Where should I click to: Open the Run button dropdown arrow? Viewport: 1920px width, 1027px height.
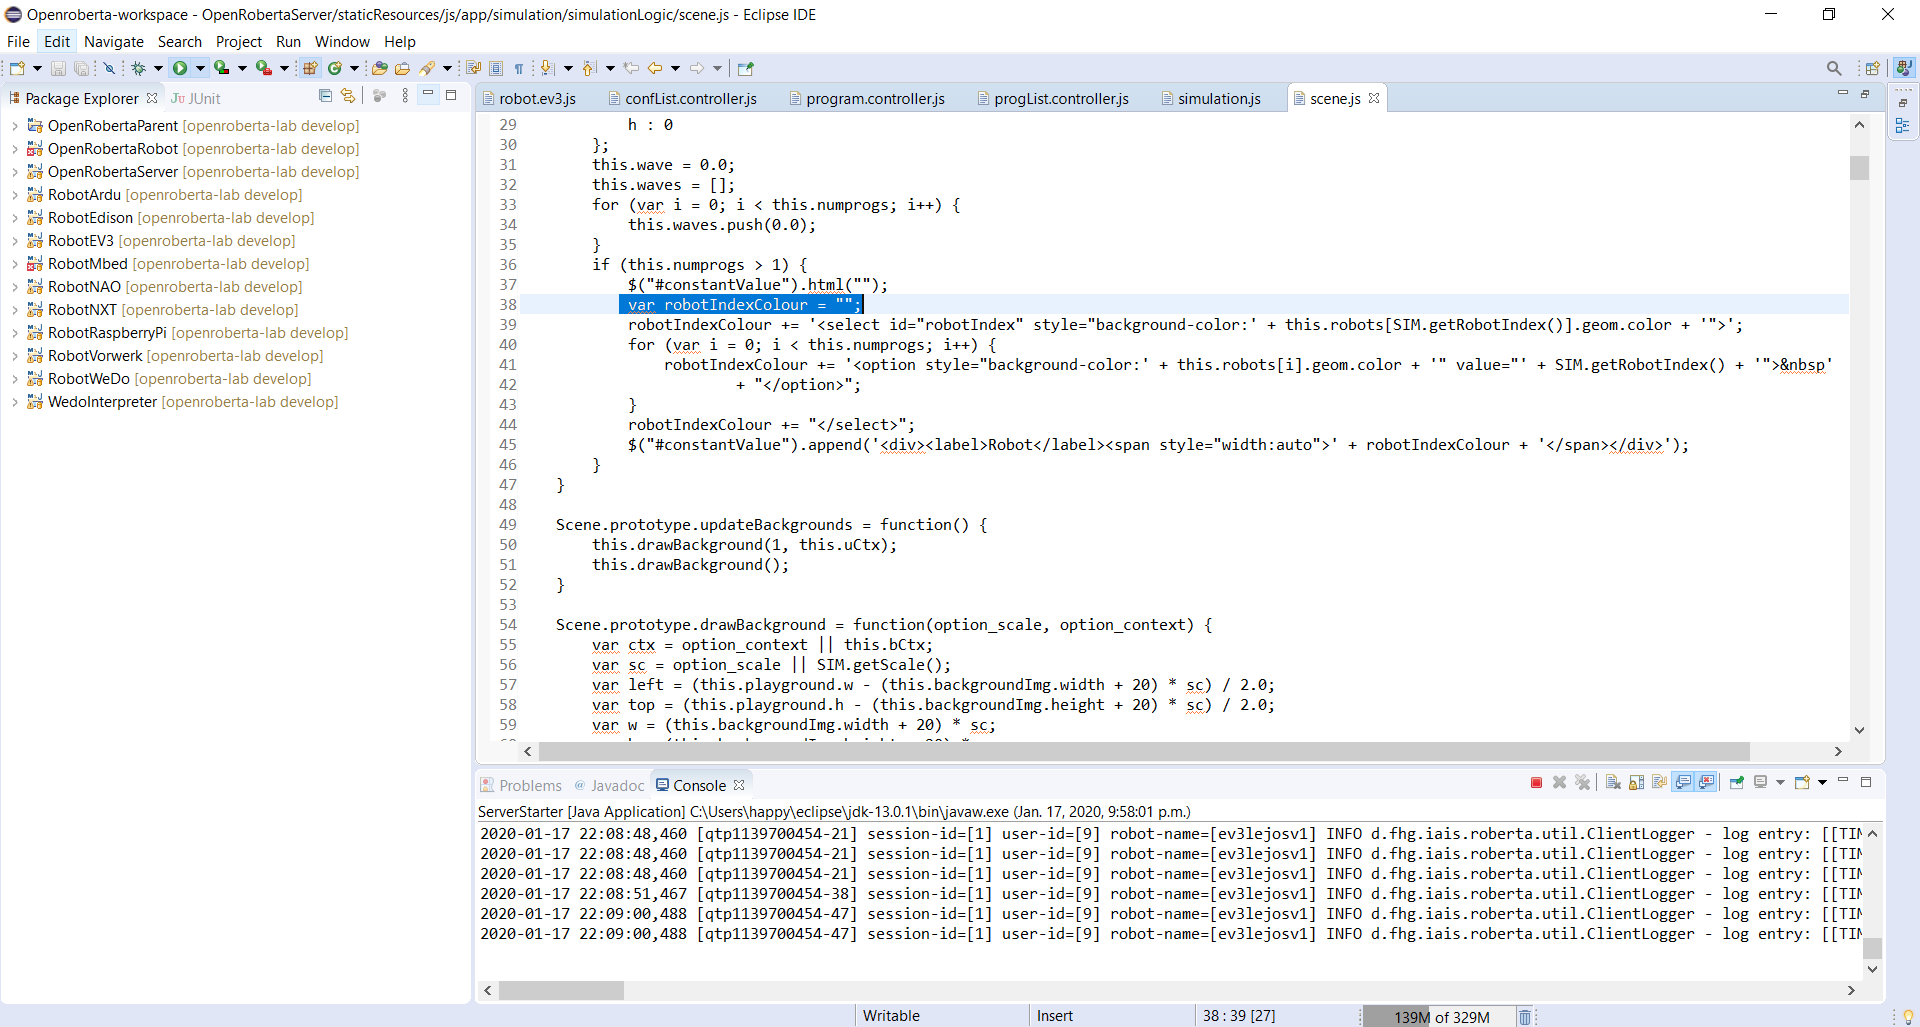[199, 68]
